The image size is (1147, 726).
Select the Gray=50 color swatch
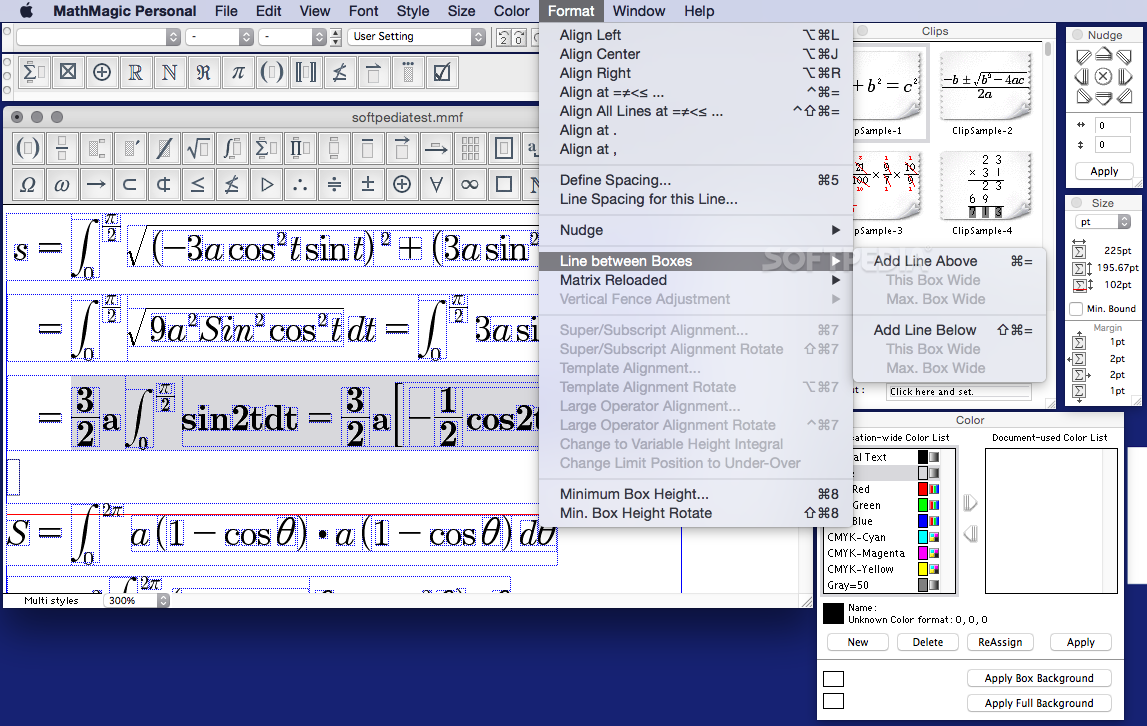point(923,585)
